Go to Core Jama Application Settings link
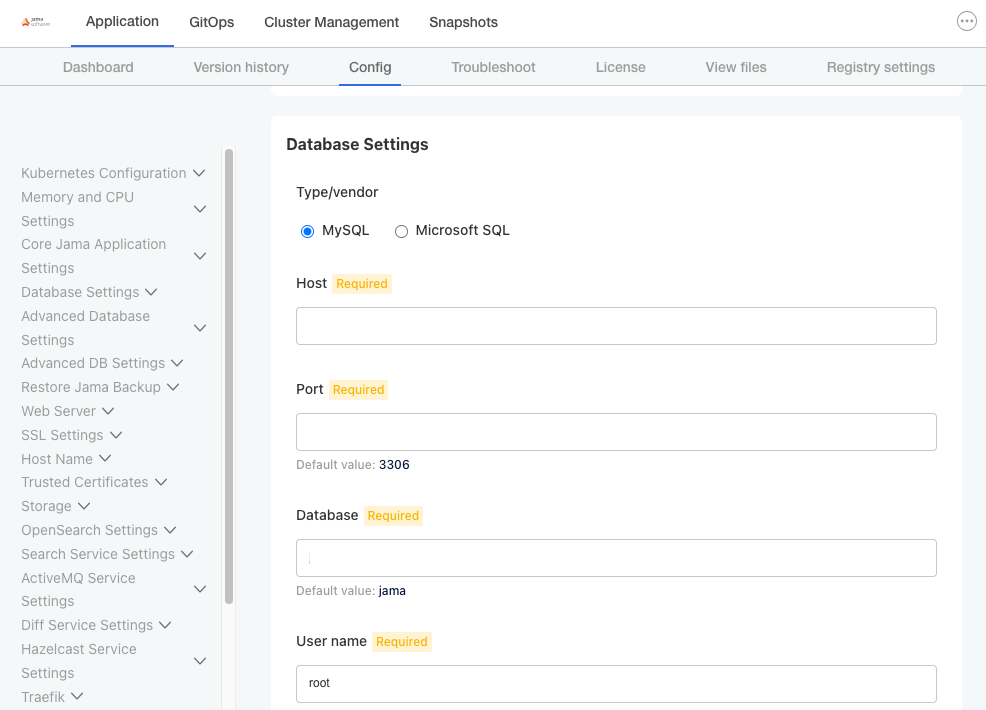This screenshot has width=986, height=710. [x=94, y=256]
